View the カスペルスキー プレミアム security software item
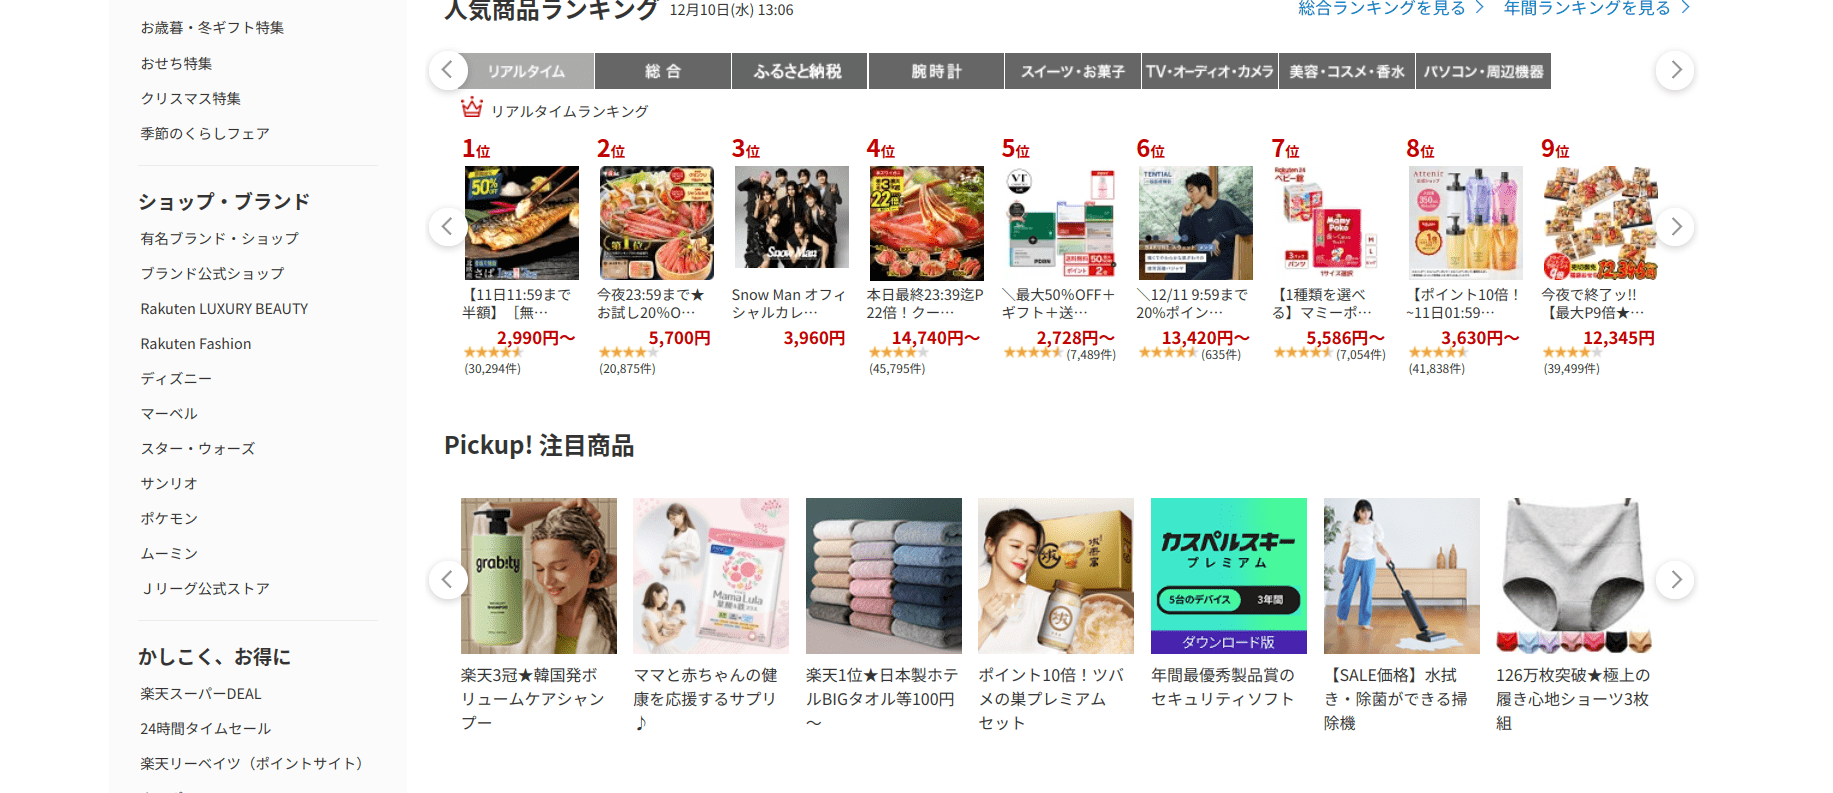Screen dimensions: 1833x793 point(1229,576)
